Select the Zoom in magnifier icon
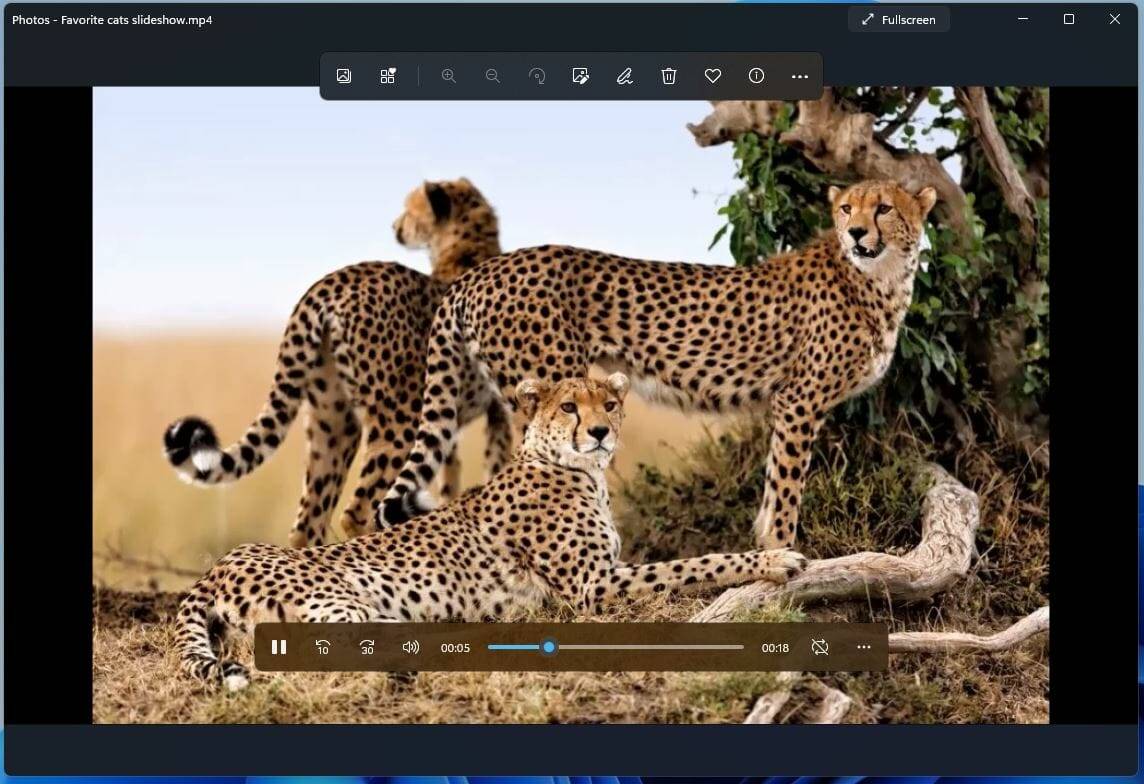Viewport: 1144px width, 784px height. click(x=449, y=75)
